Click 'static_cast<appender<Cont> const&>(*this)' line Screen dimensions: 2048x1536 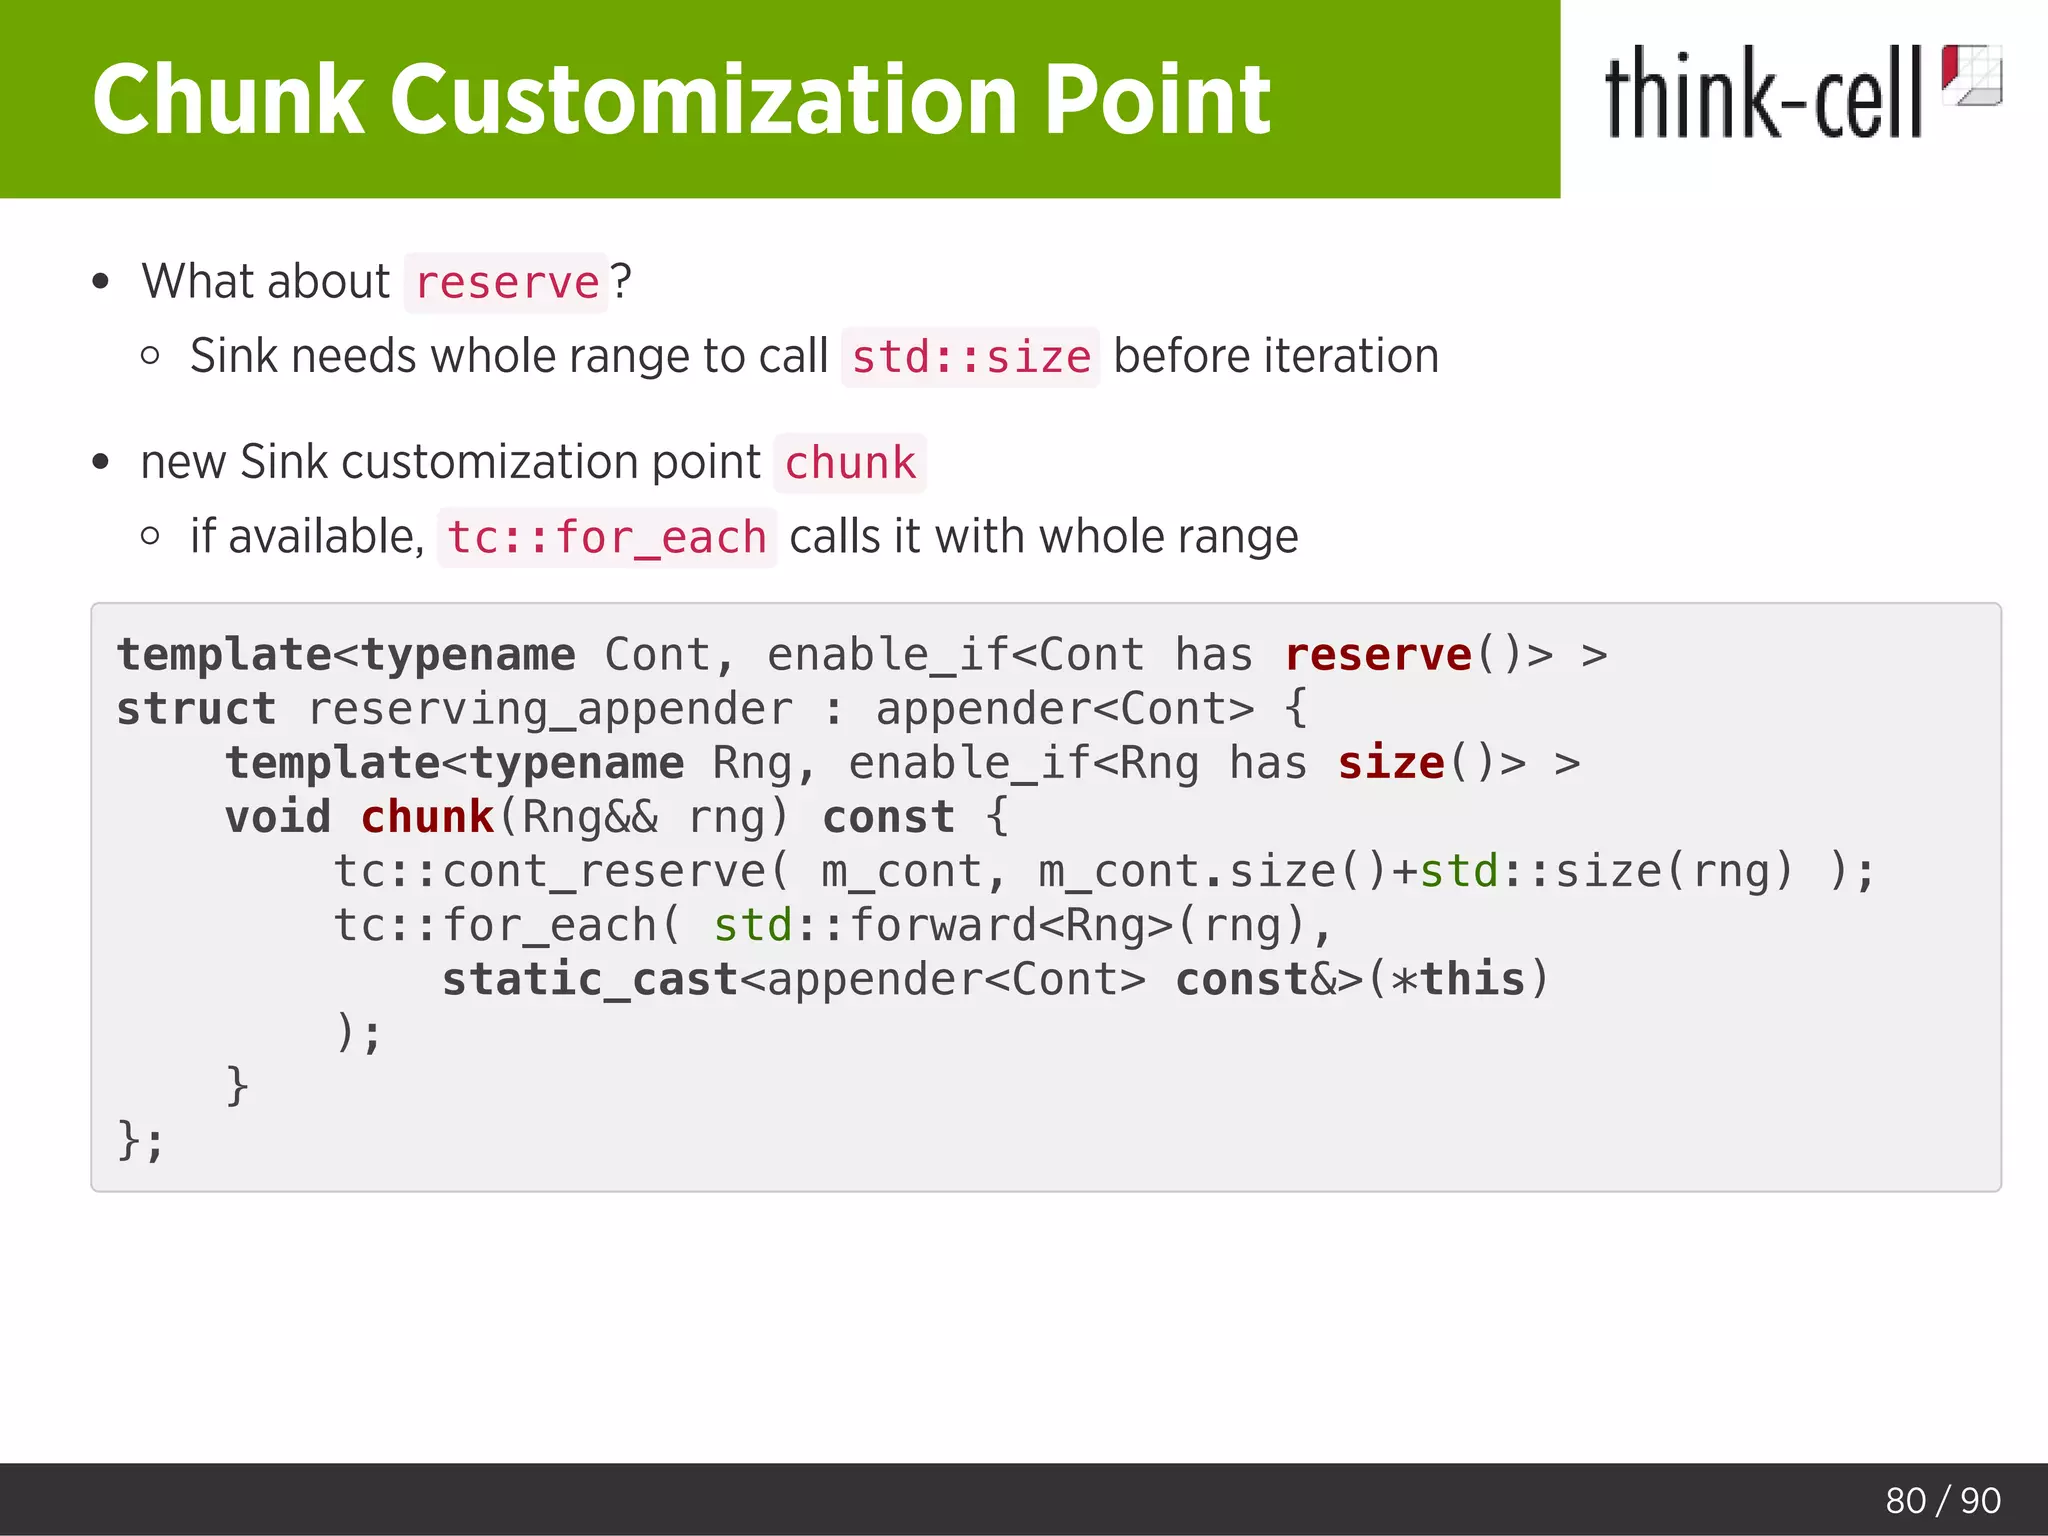995,979
